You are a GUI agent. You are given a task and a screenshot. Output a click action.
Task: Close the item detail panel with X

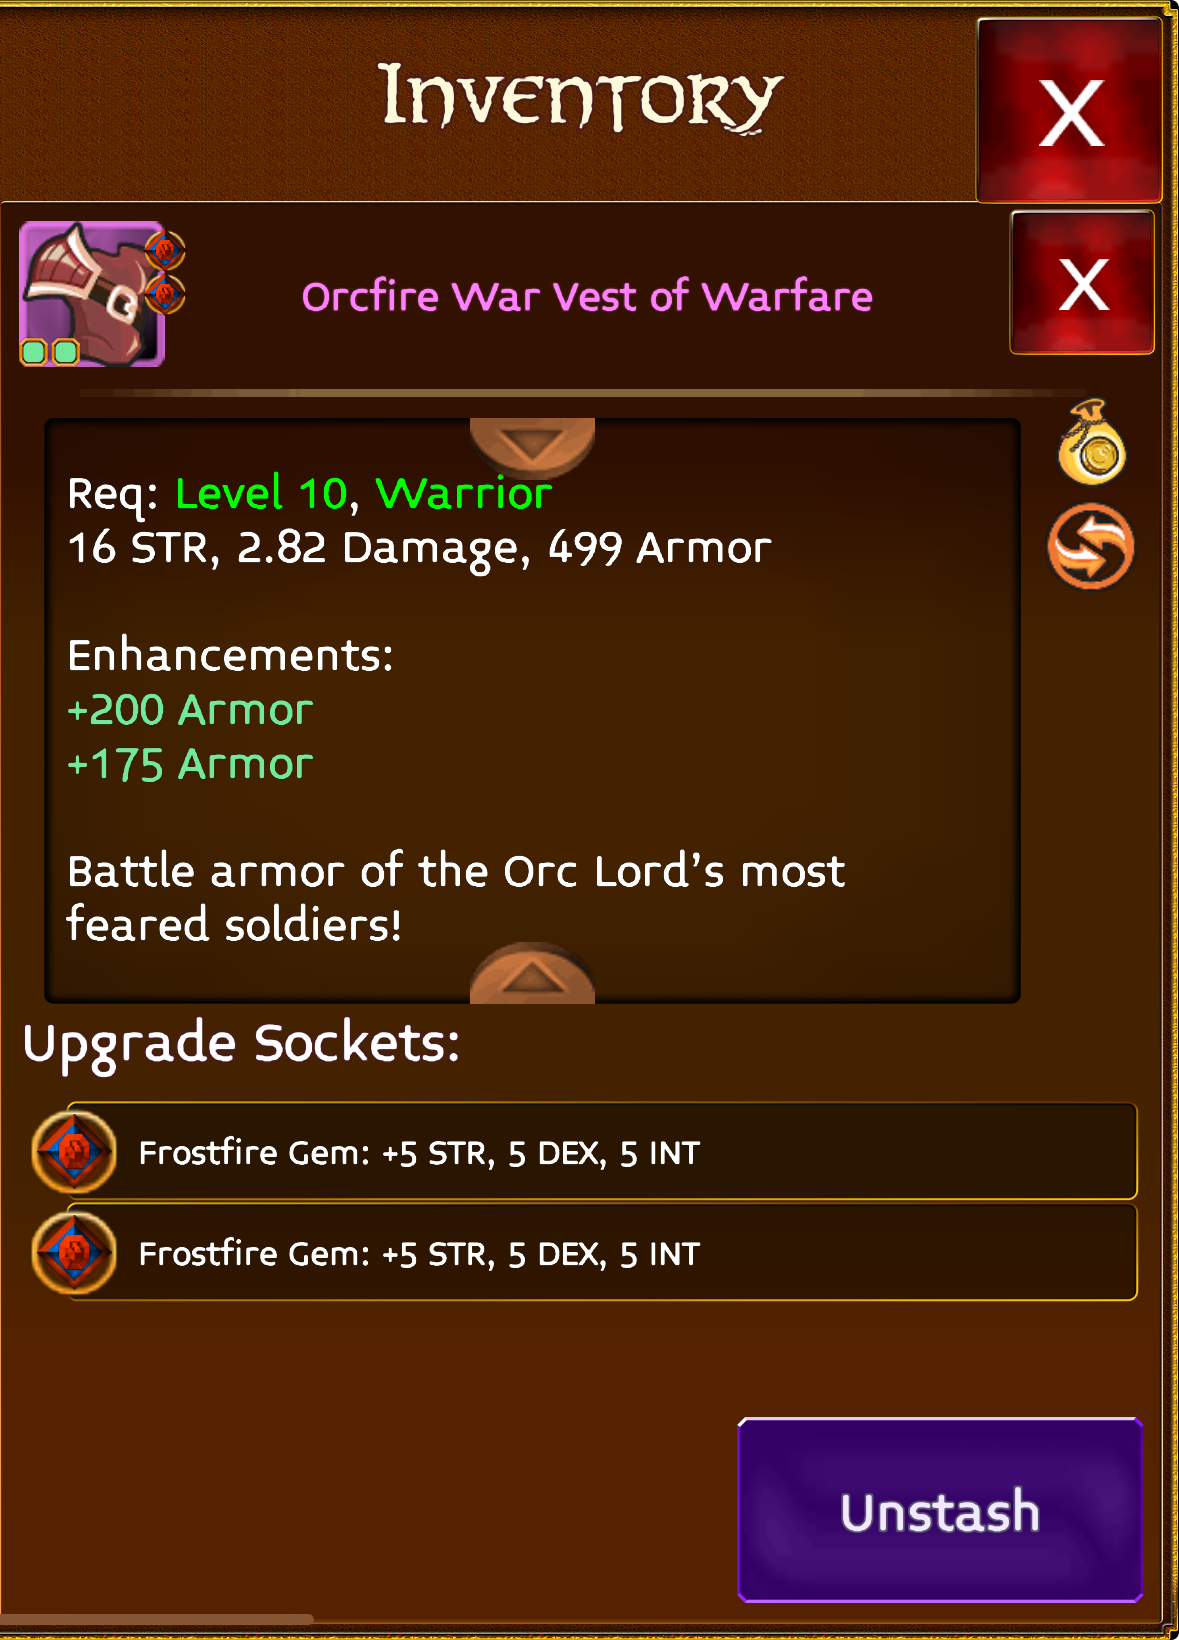1082,283
